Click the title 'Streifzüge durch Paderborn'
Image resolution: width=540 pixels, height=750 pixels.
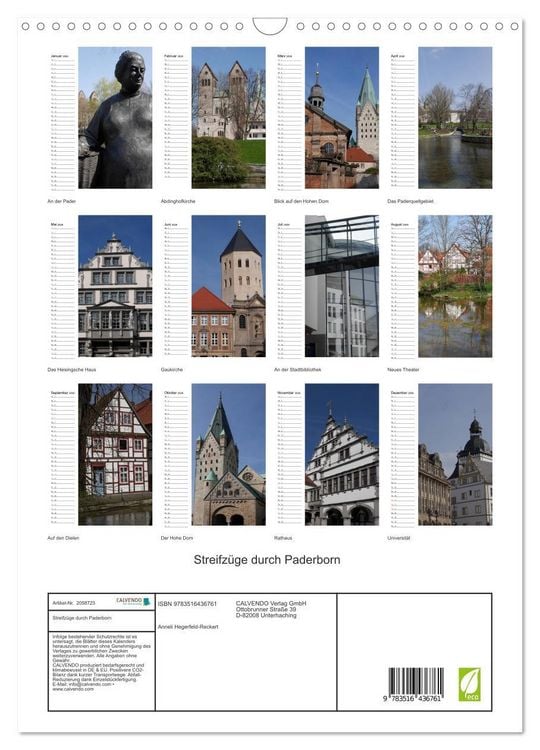coord(267,560)
